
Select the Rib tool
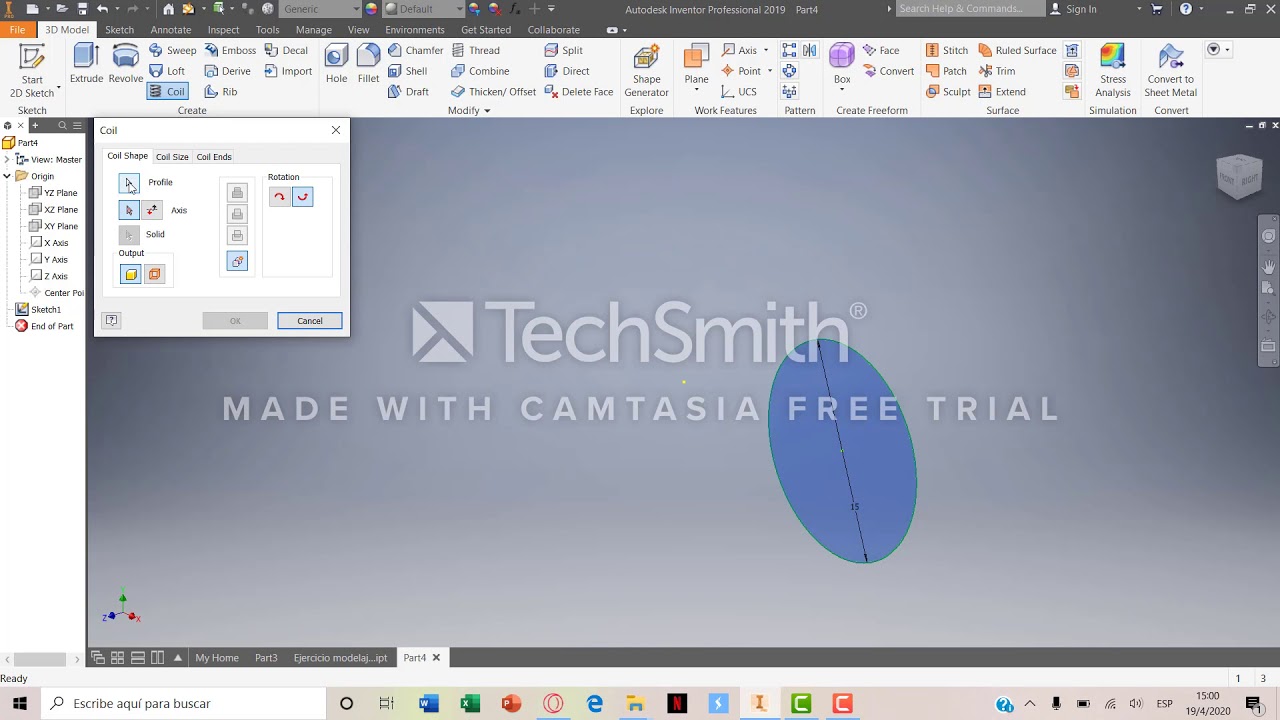[x=221, y=92]
